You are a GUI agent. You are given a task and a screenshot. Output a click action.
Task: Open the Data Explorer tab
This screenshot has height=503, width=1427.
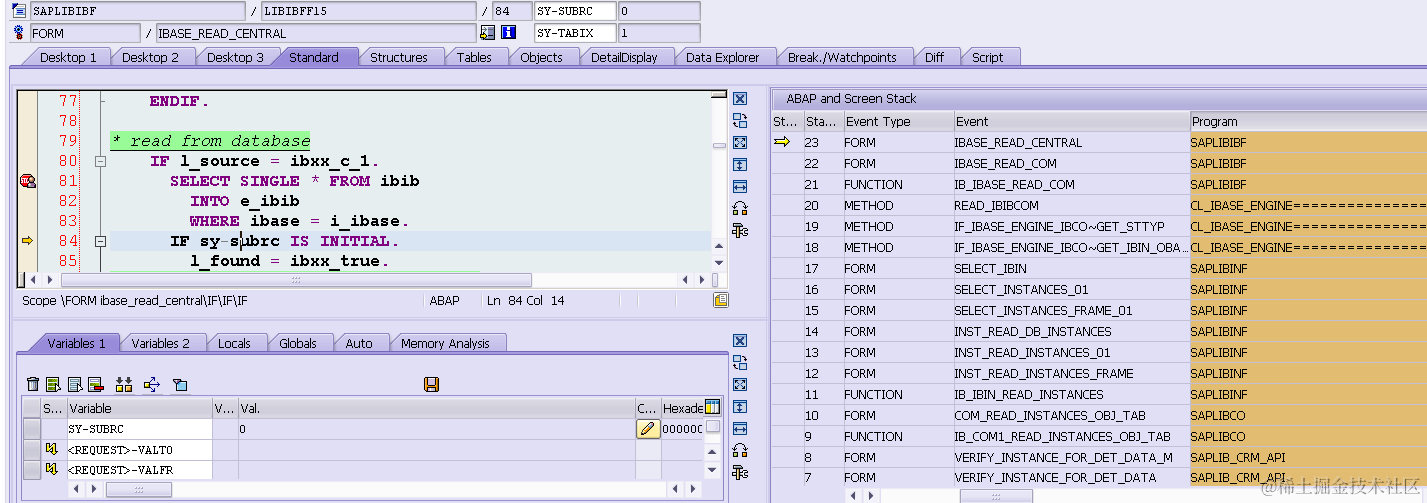tap(722, 57)
